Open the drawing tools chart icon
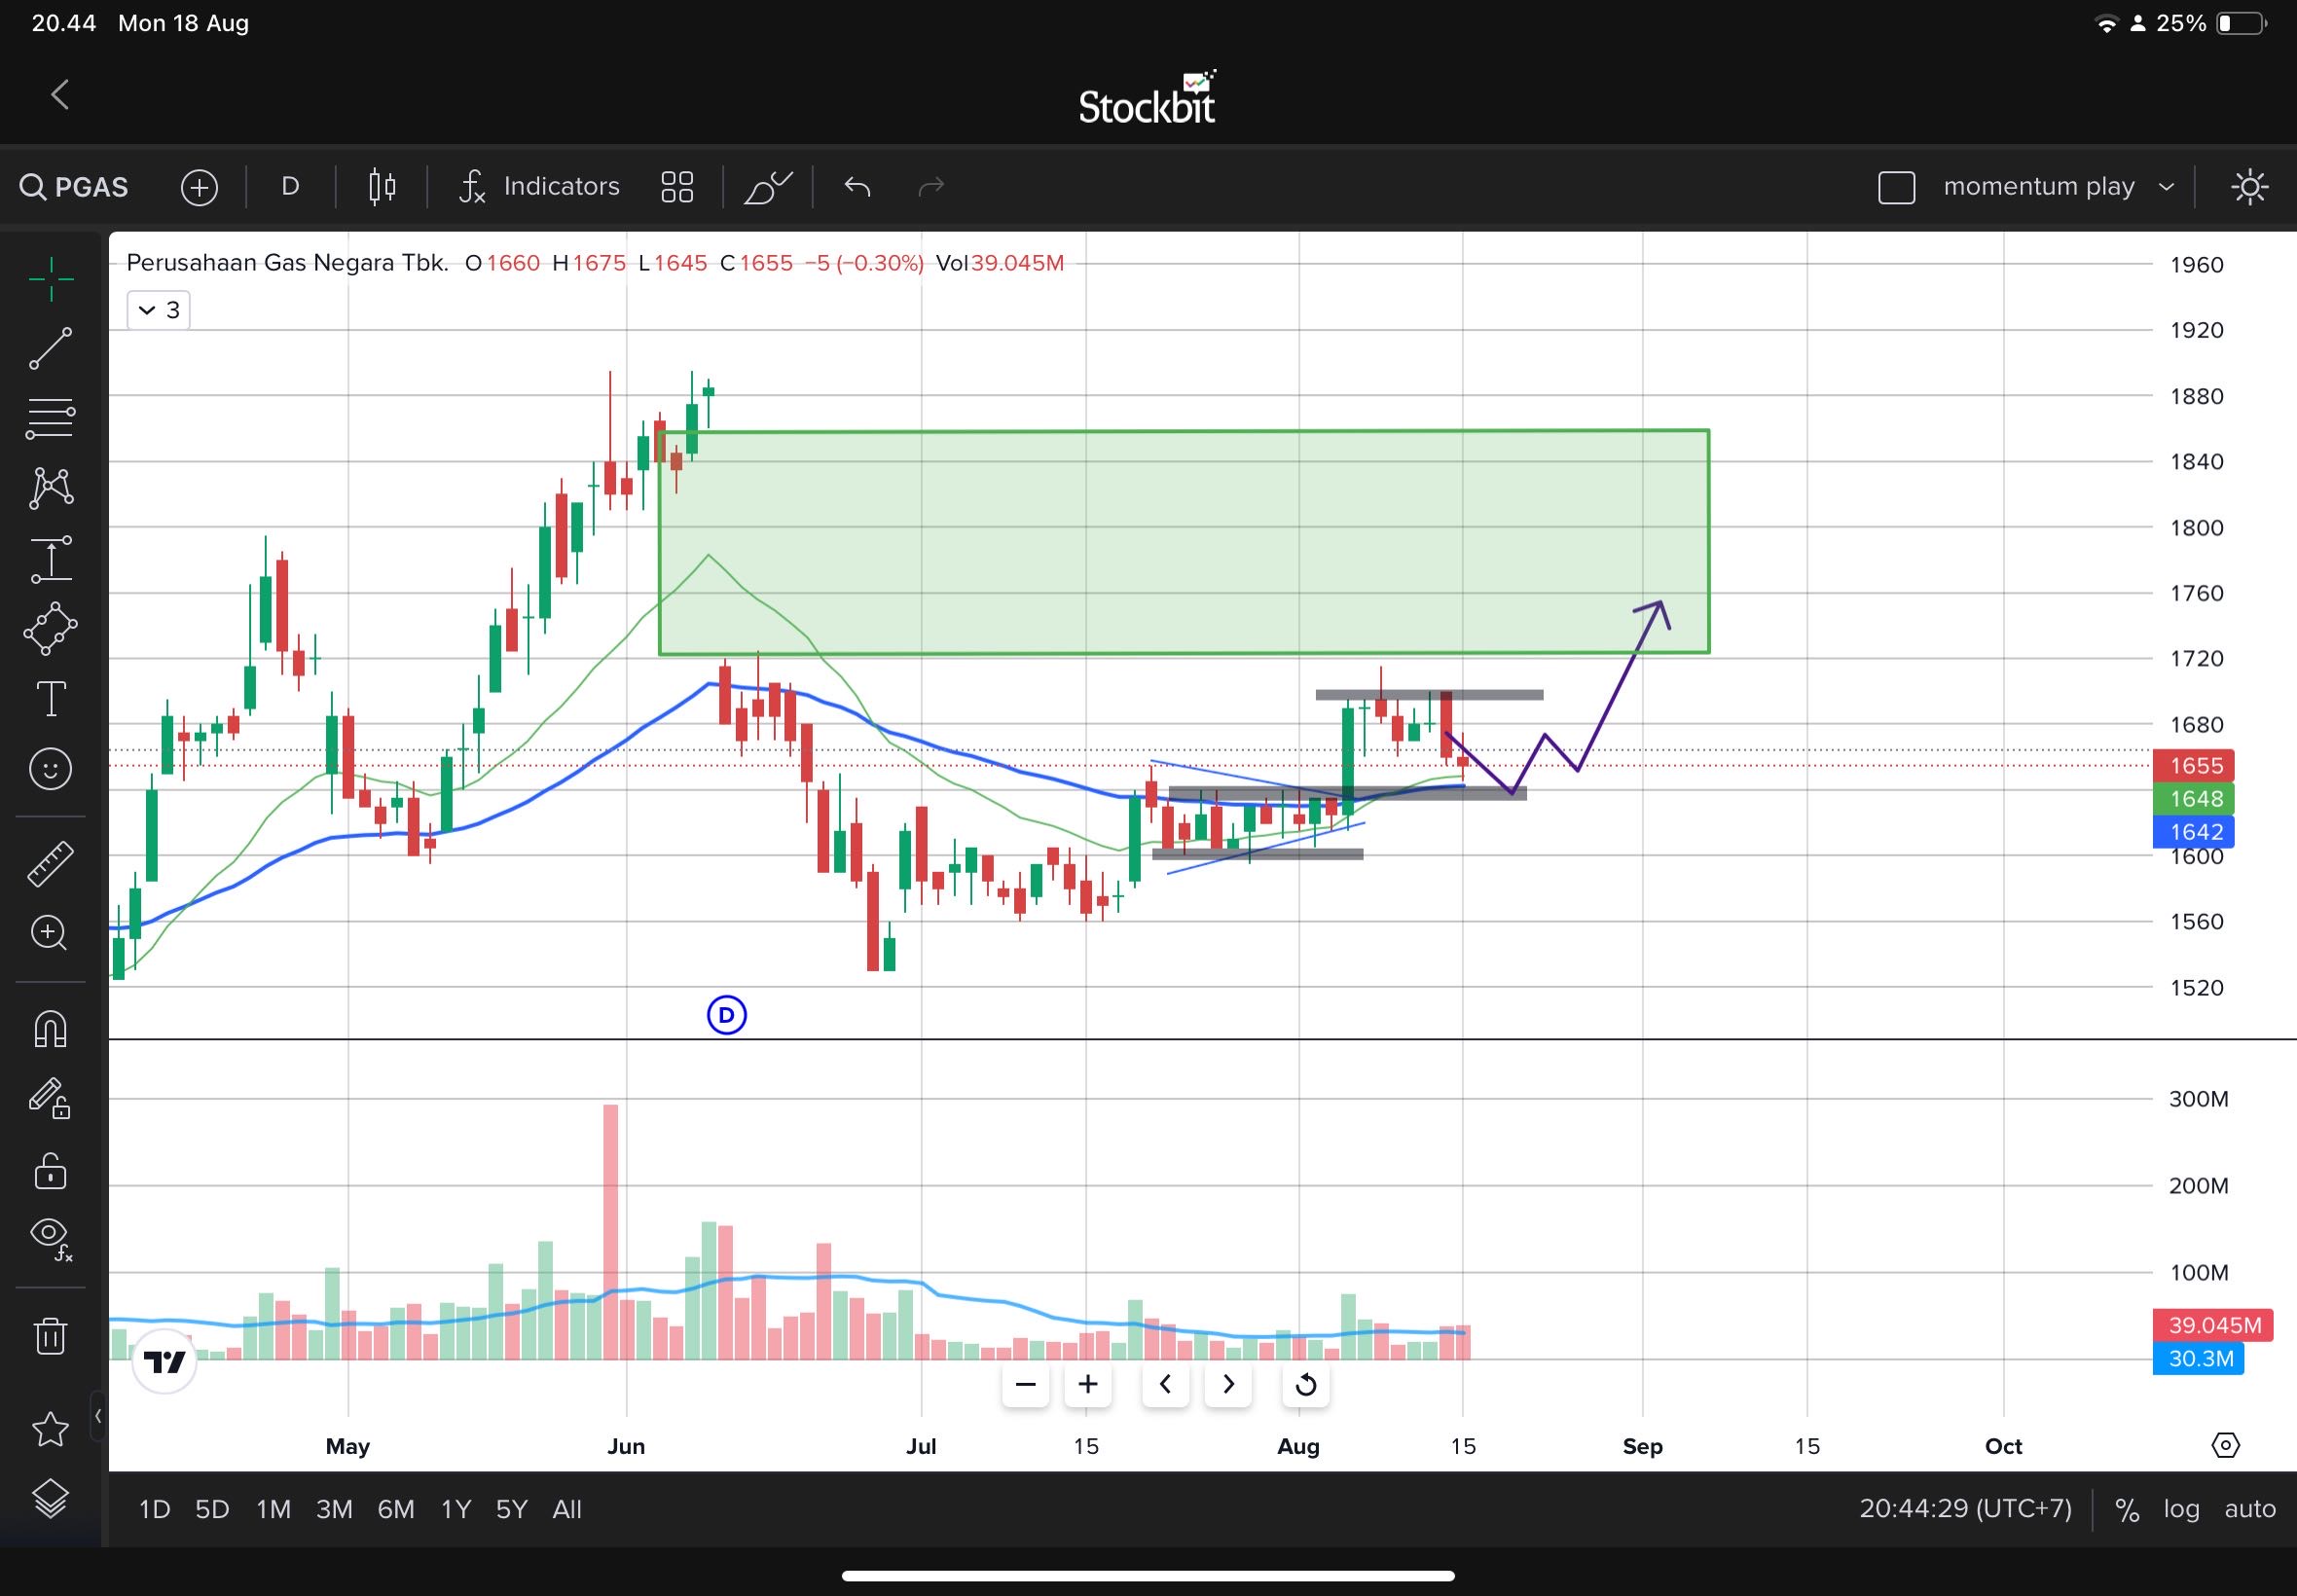2297x1596 pixels. tap(768, 187)
